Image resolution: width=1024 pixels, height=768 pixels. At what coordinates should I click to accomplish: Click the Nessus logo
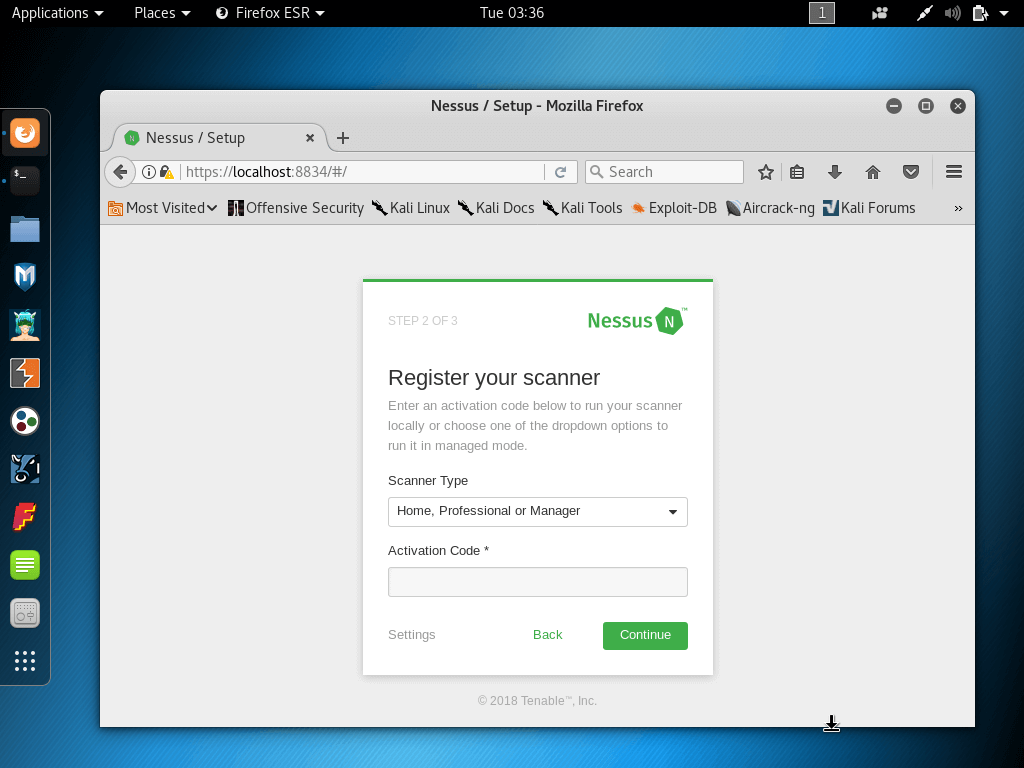coord(637,321)
